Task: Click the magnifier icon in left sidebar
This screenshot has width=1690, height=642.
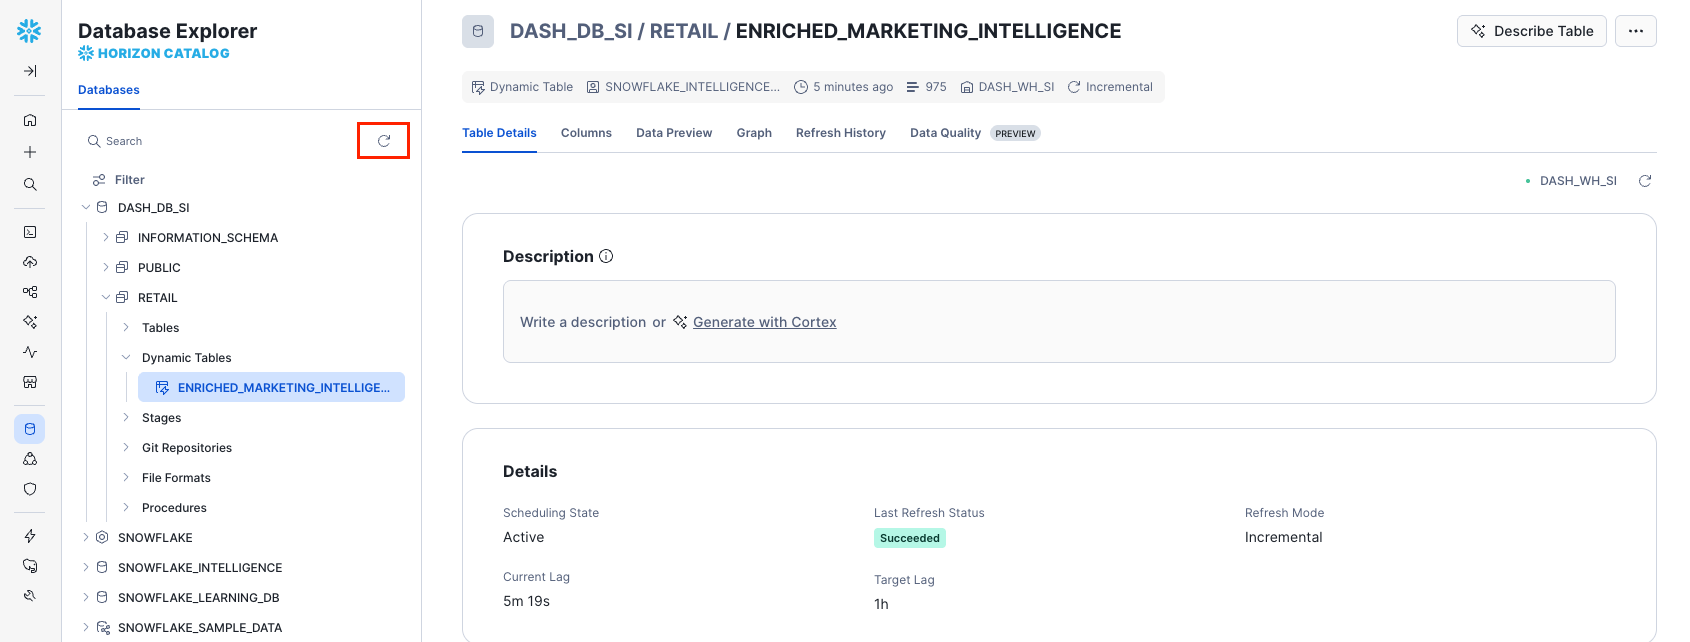Action: 30,184
